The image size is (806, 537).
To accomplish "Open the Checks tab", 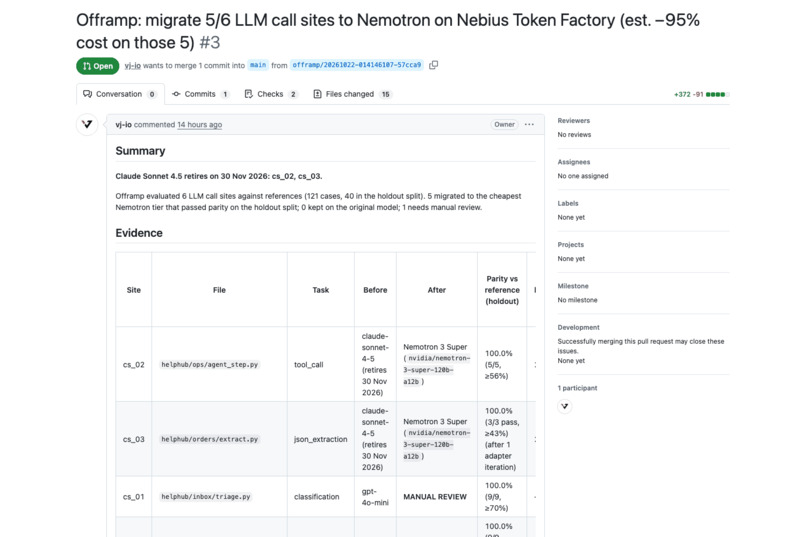I will click(271, 94).
